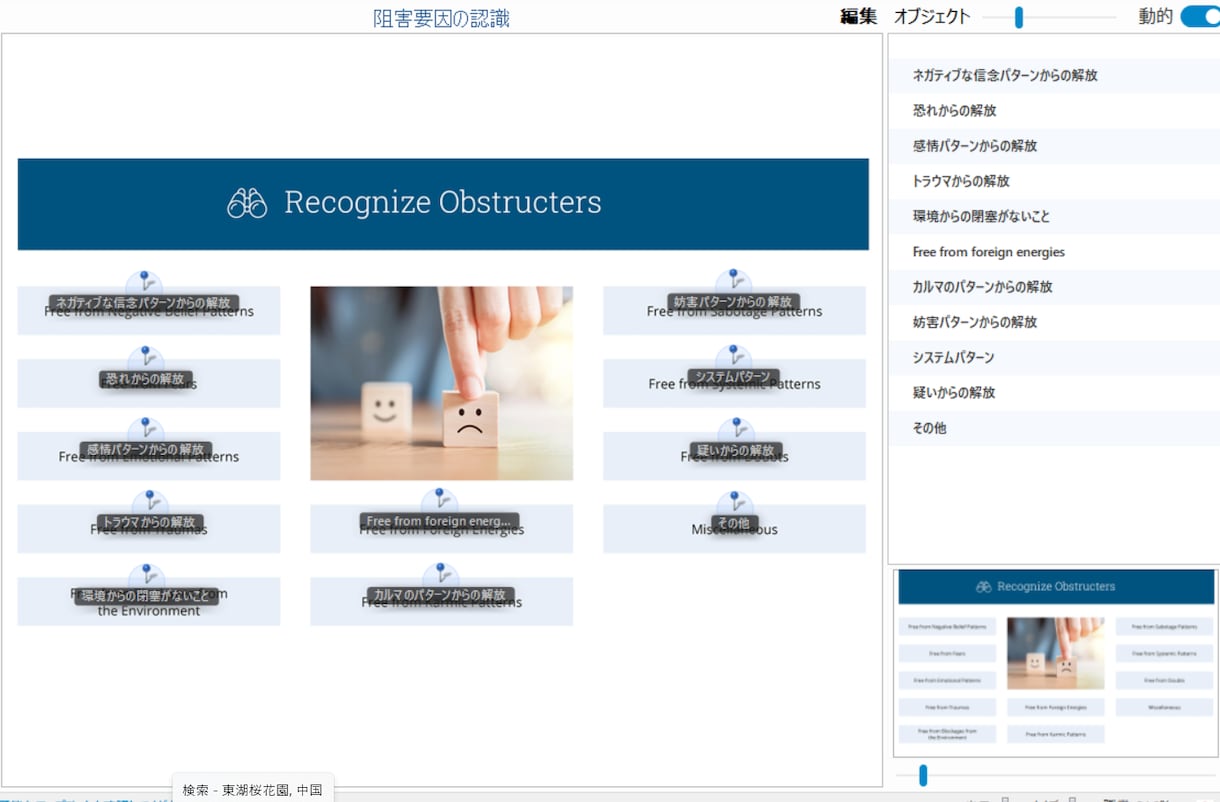Select カルマのパターンからの解放 in right list

(x=1054, y=287)
